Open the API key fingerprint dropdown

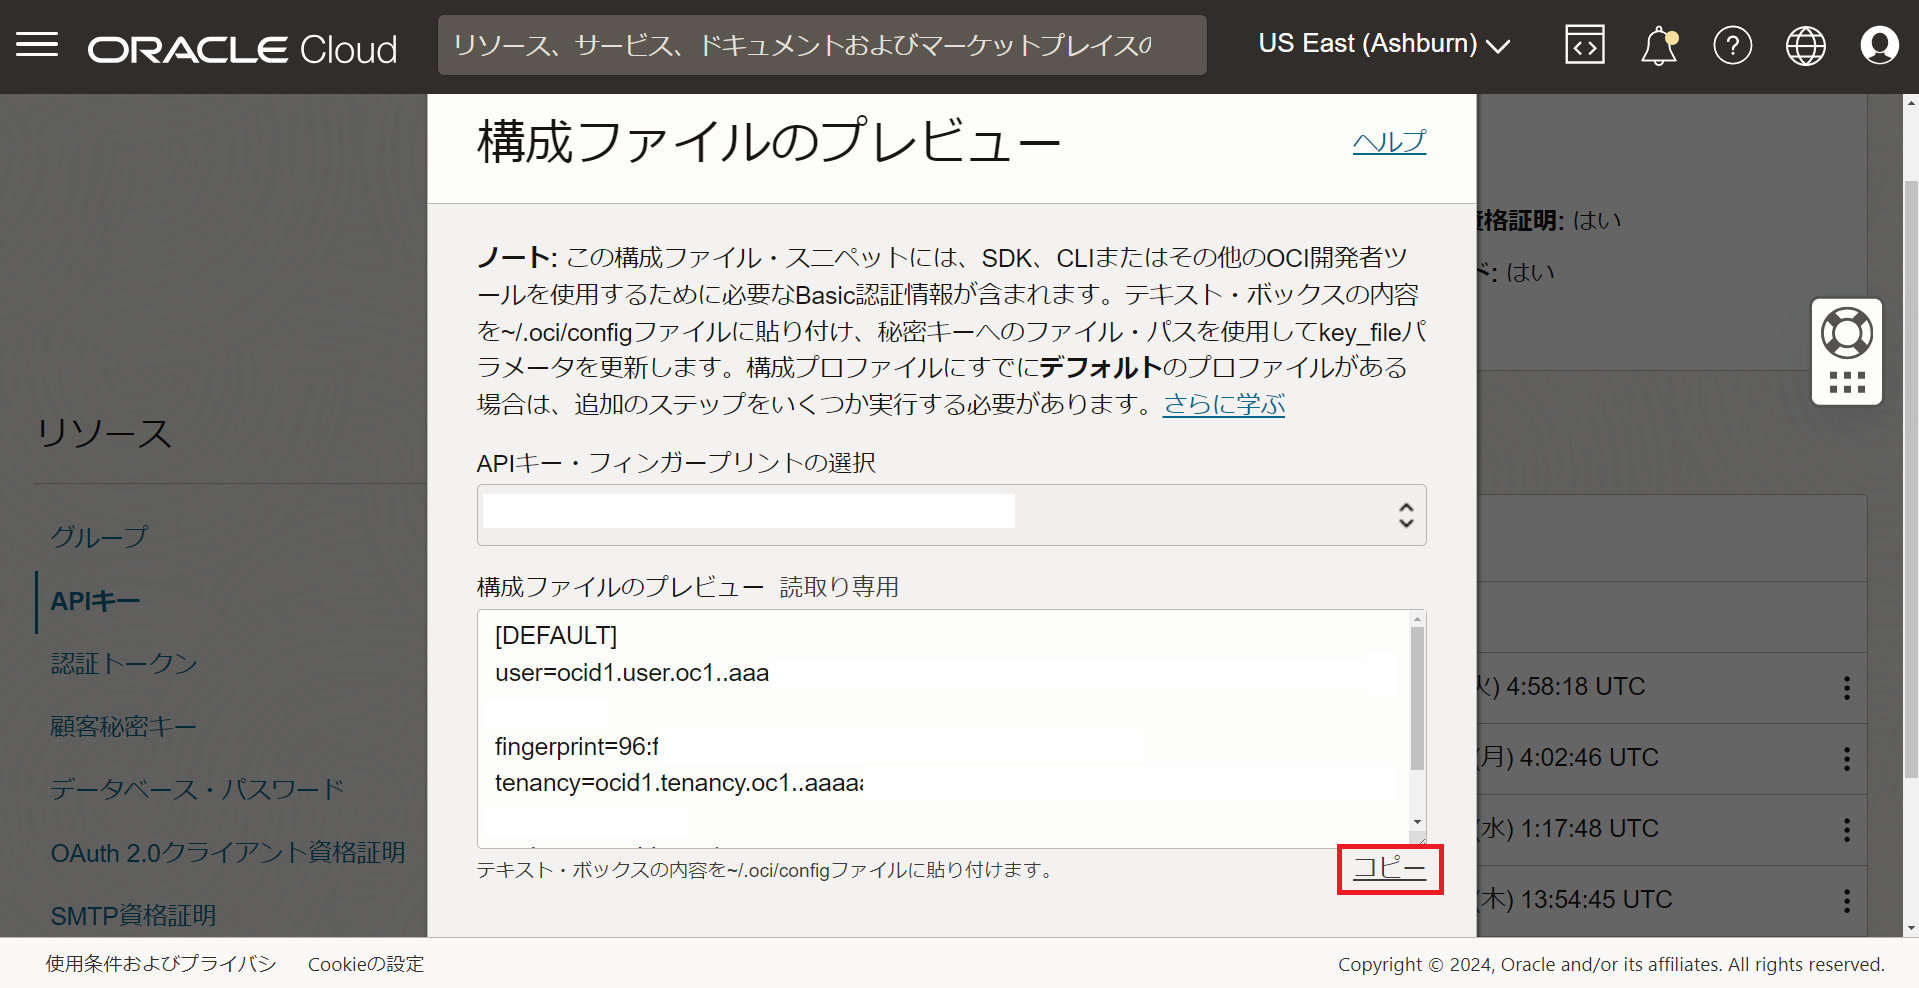[x=951, y=515]
